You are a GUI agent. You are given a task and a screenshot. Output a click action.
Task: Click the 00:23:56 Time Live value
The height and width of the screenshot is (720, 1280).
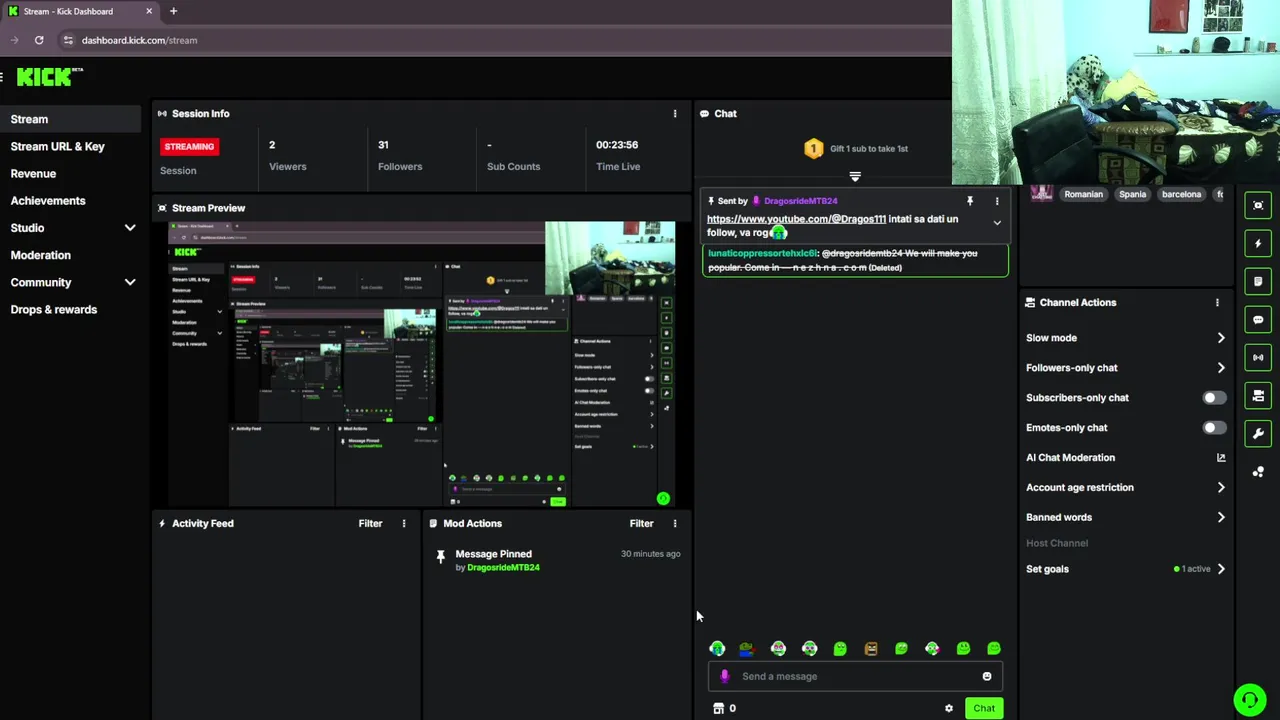pos(617,145)
